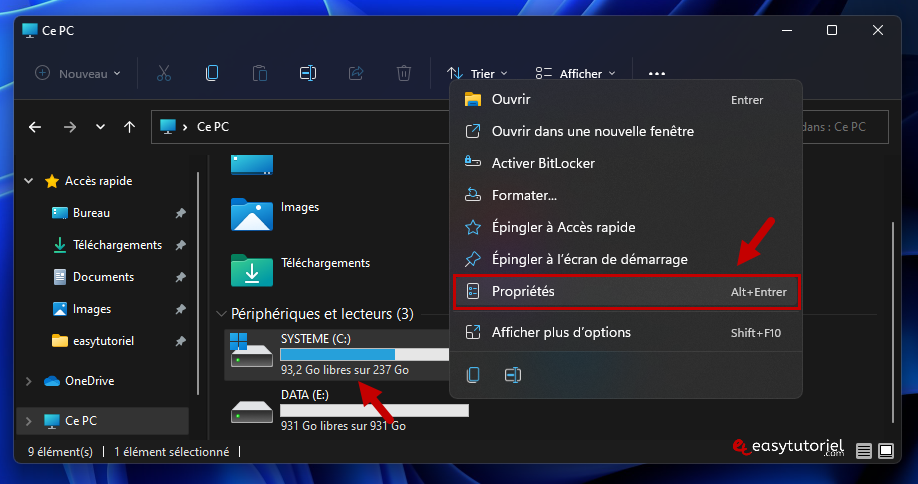The image size is (918, 484).
Task: Open the three-dots more options menu
Action: [x=657, y=74]
